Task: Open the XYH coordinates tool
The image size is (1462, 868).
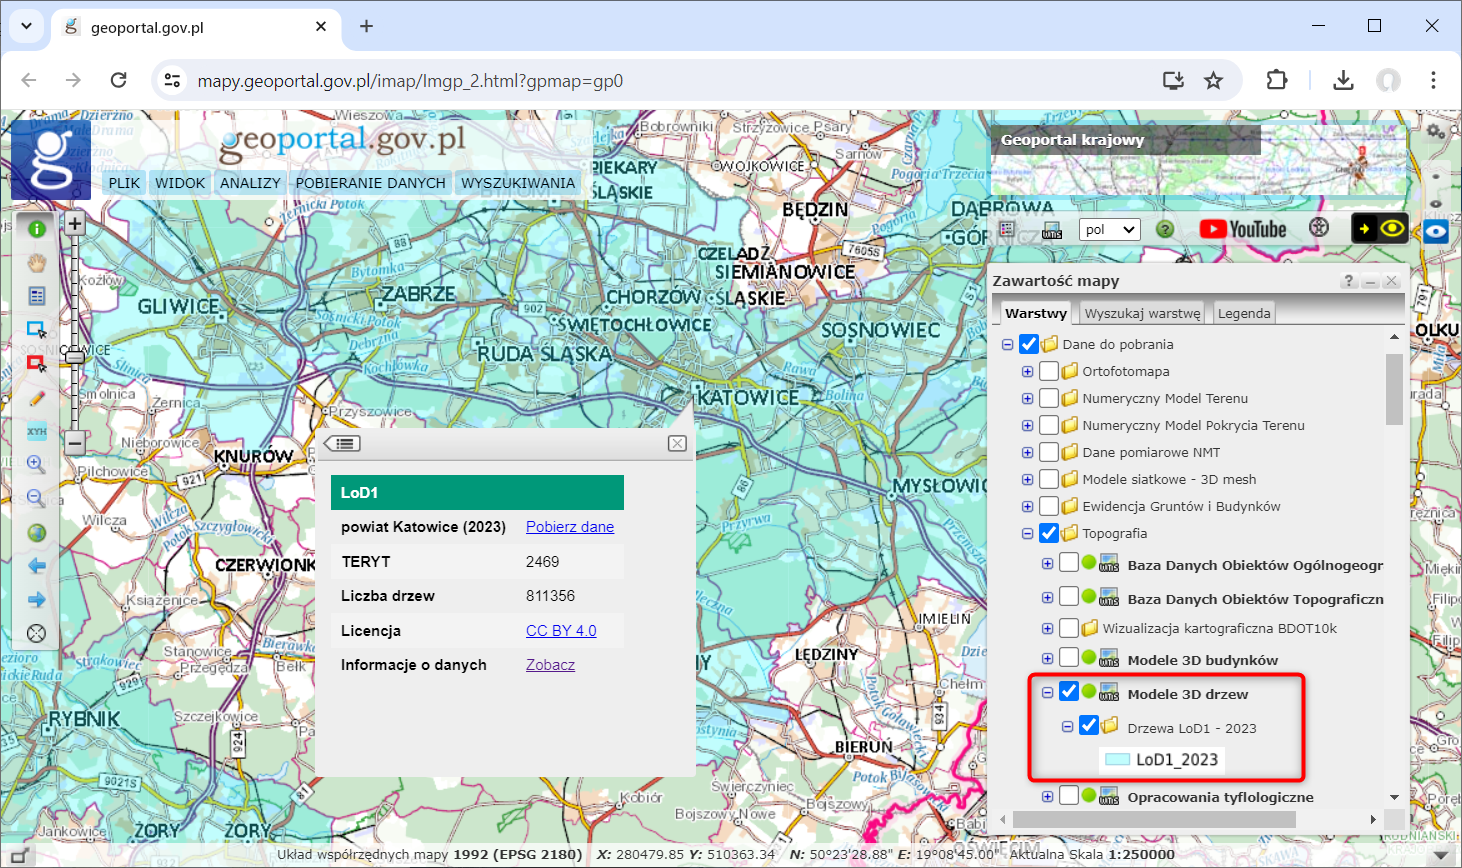Action: [36, 429]
